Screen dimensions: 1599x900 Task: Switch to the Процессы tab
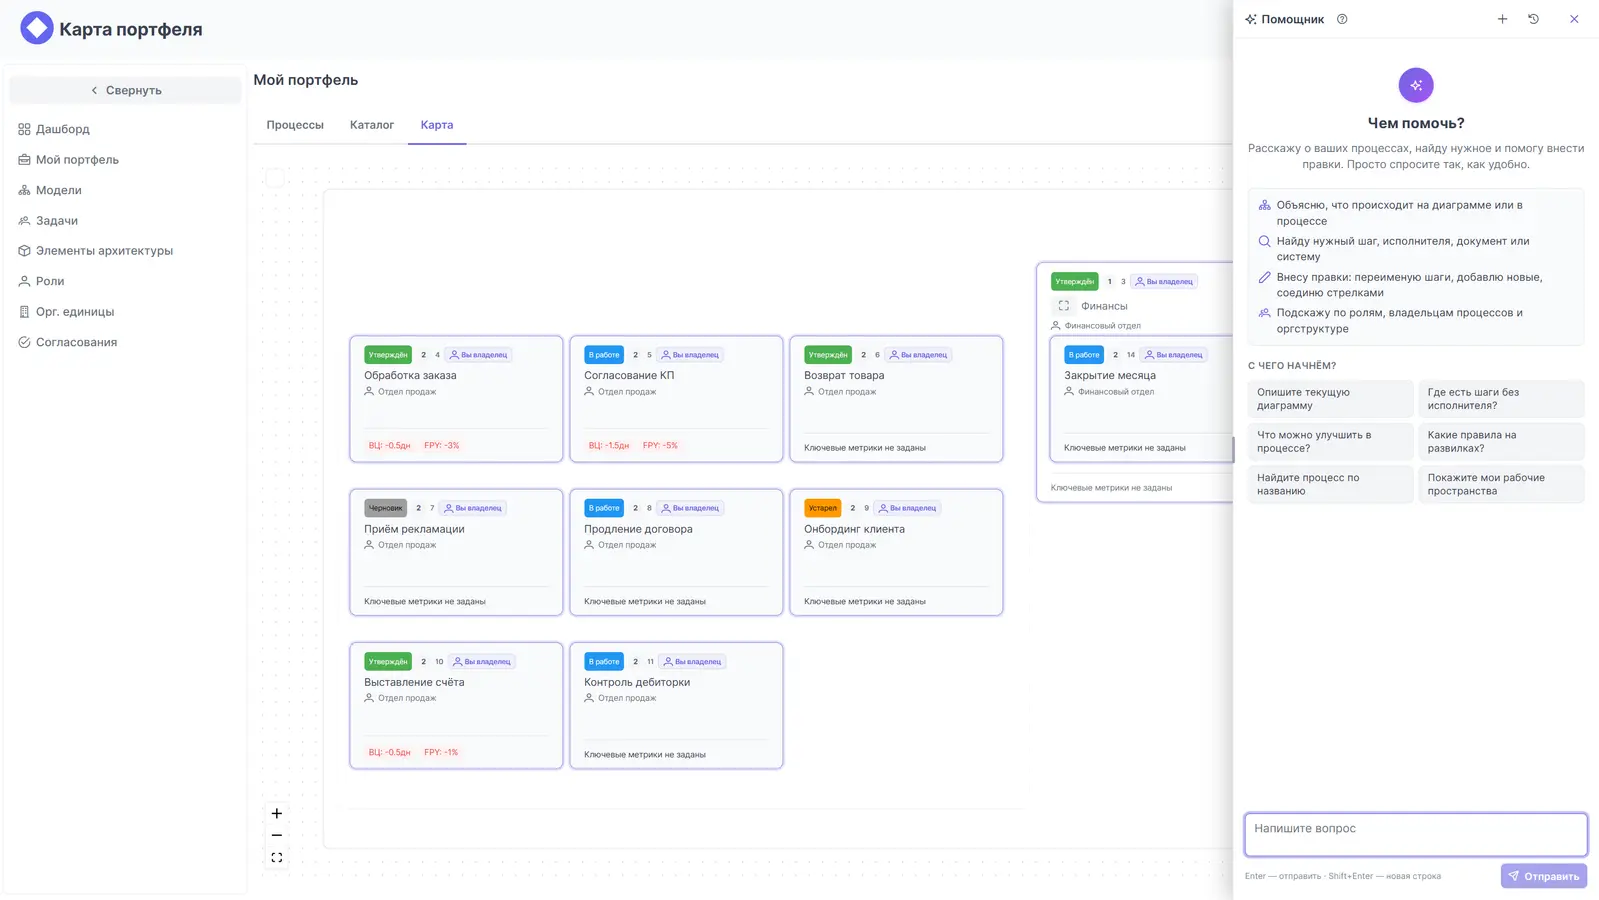click(295, 125)
